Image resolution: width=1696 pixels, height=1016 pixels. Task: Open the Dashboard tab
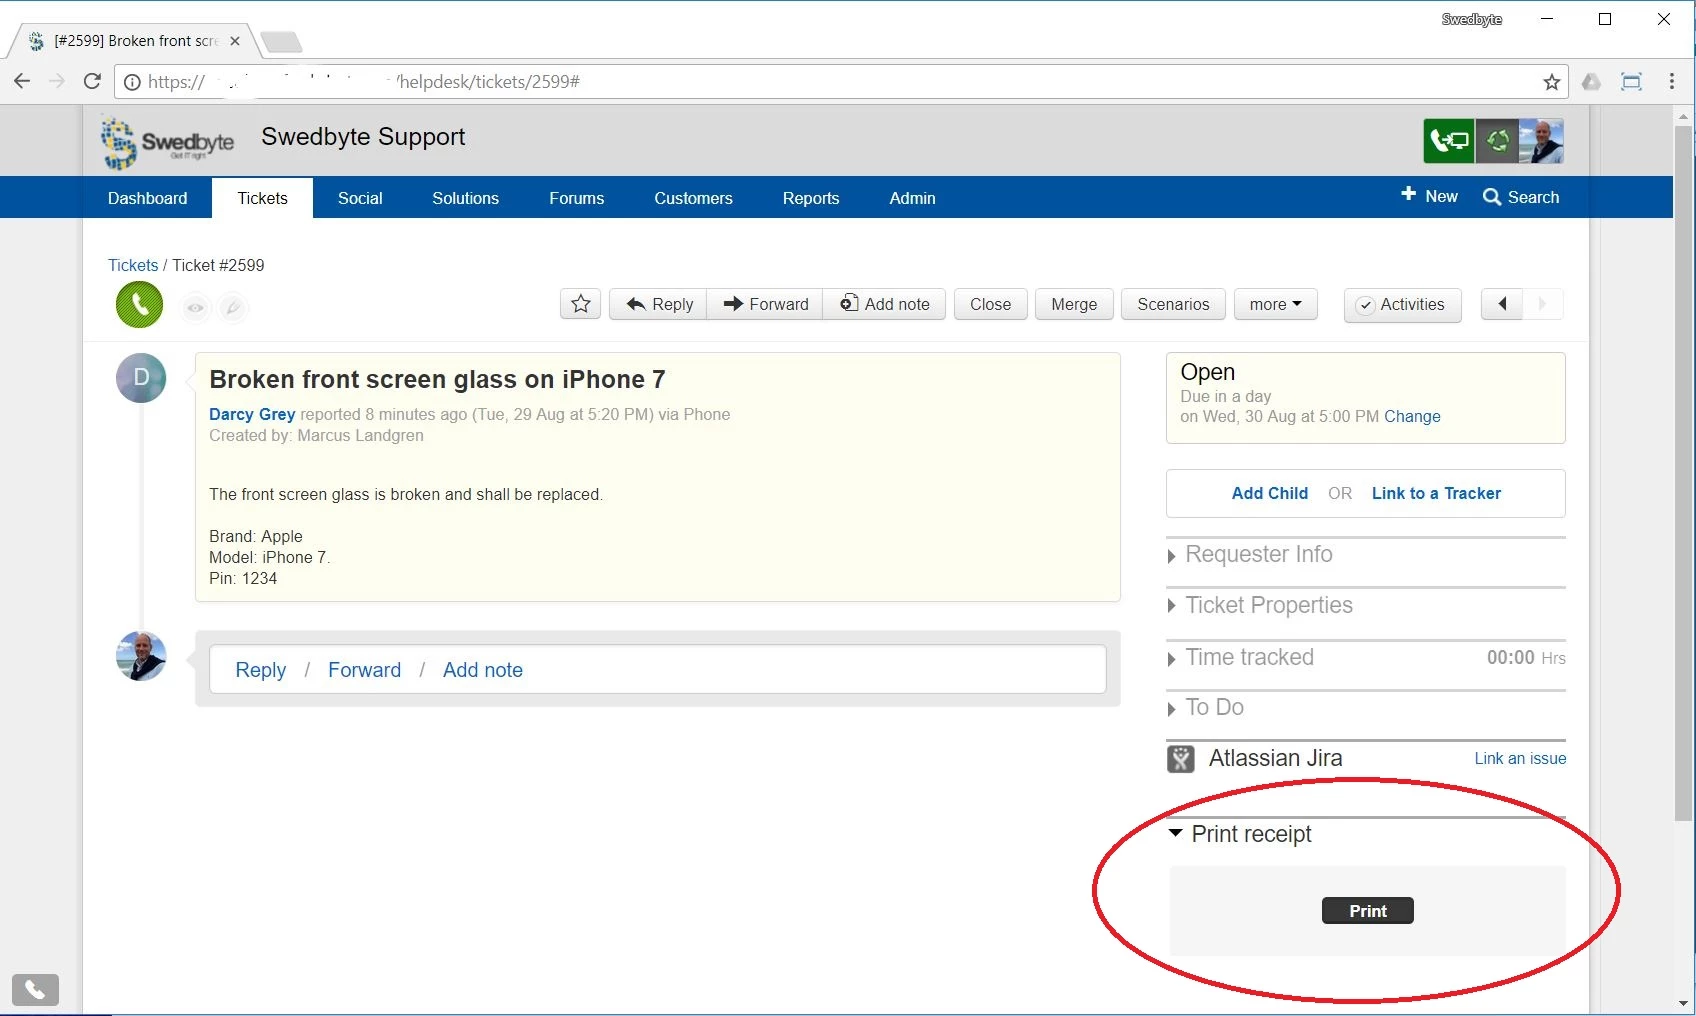[x=148, y=198]
